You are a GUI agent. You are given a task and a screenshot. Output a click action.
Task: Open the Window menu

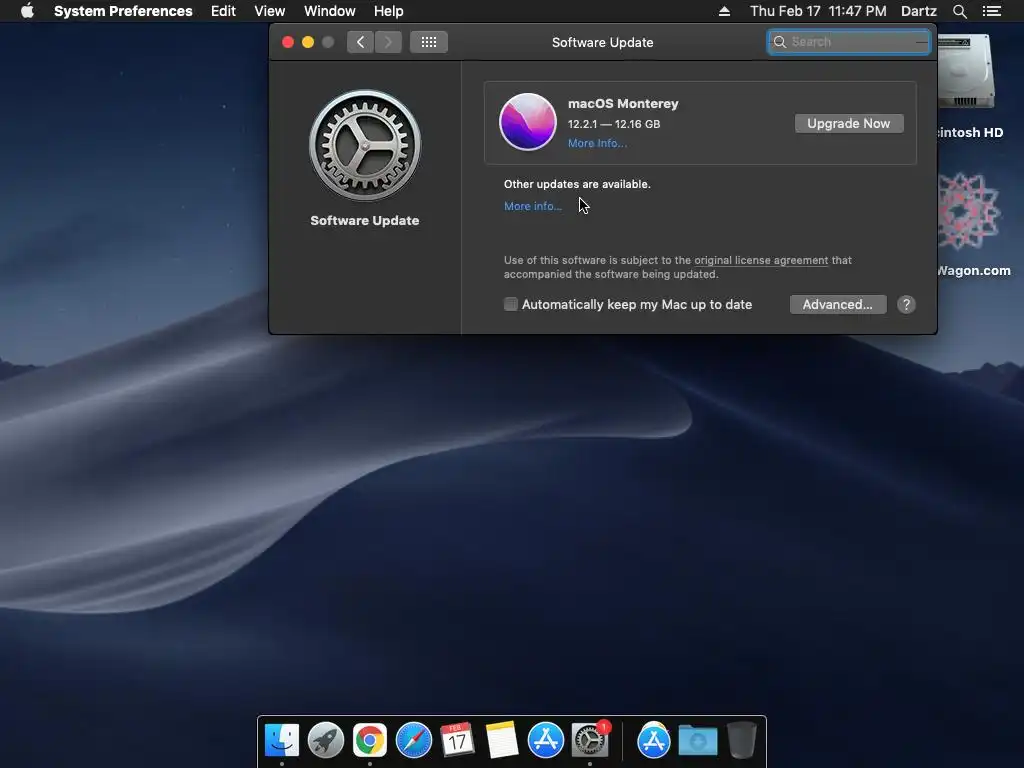point(329,11)
